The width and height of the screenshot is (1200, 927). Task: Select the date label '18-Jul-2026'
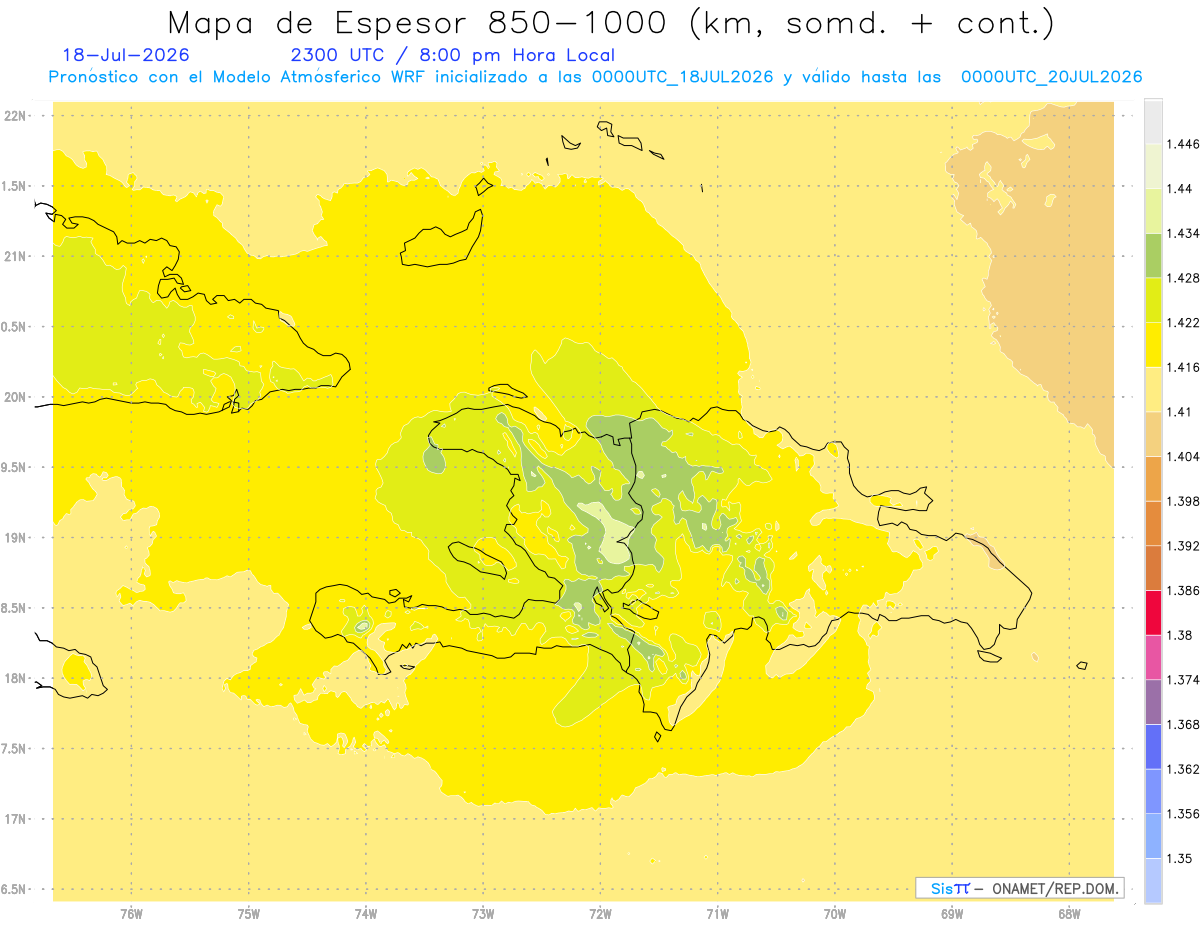126,56
